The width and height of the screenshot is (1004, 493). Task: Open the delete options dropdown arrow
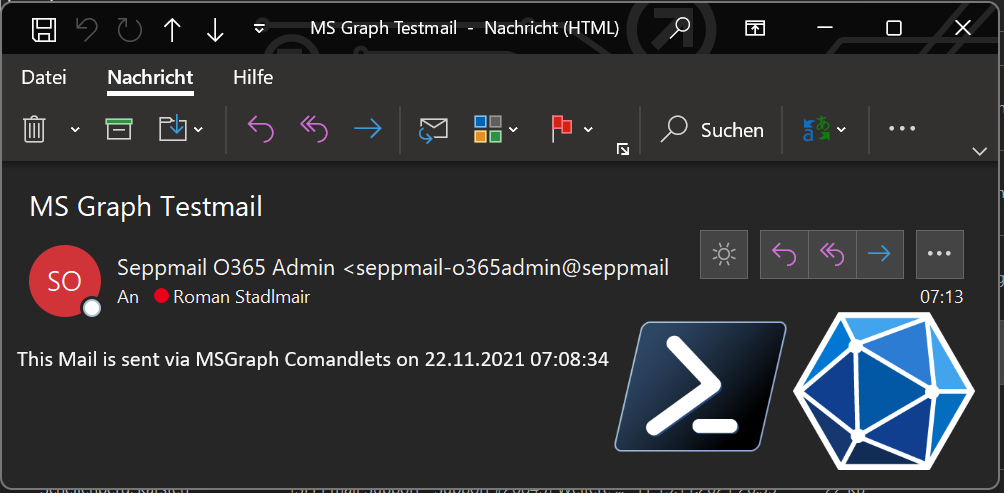pyautogui.click(x=75, y=130)
